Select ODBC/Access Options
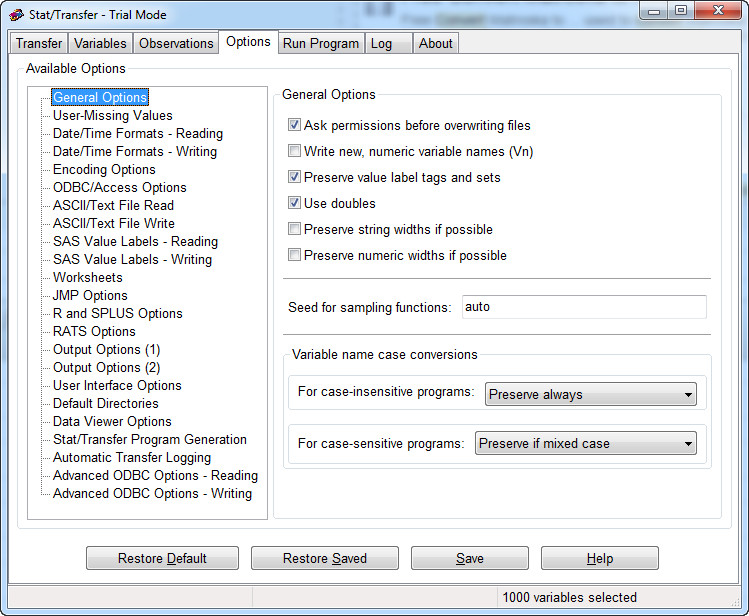 [119, 188]
